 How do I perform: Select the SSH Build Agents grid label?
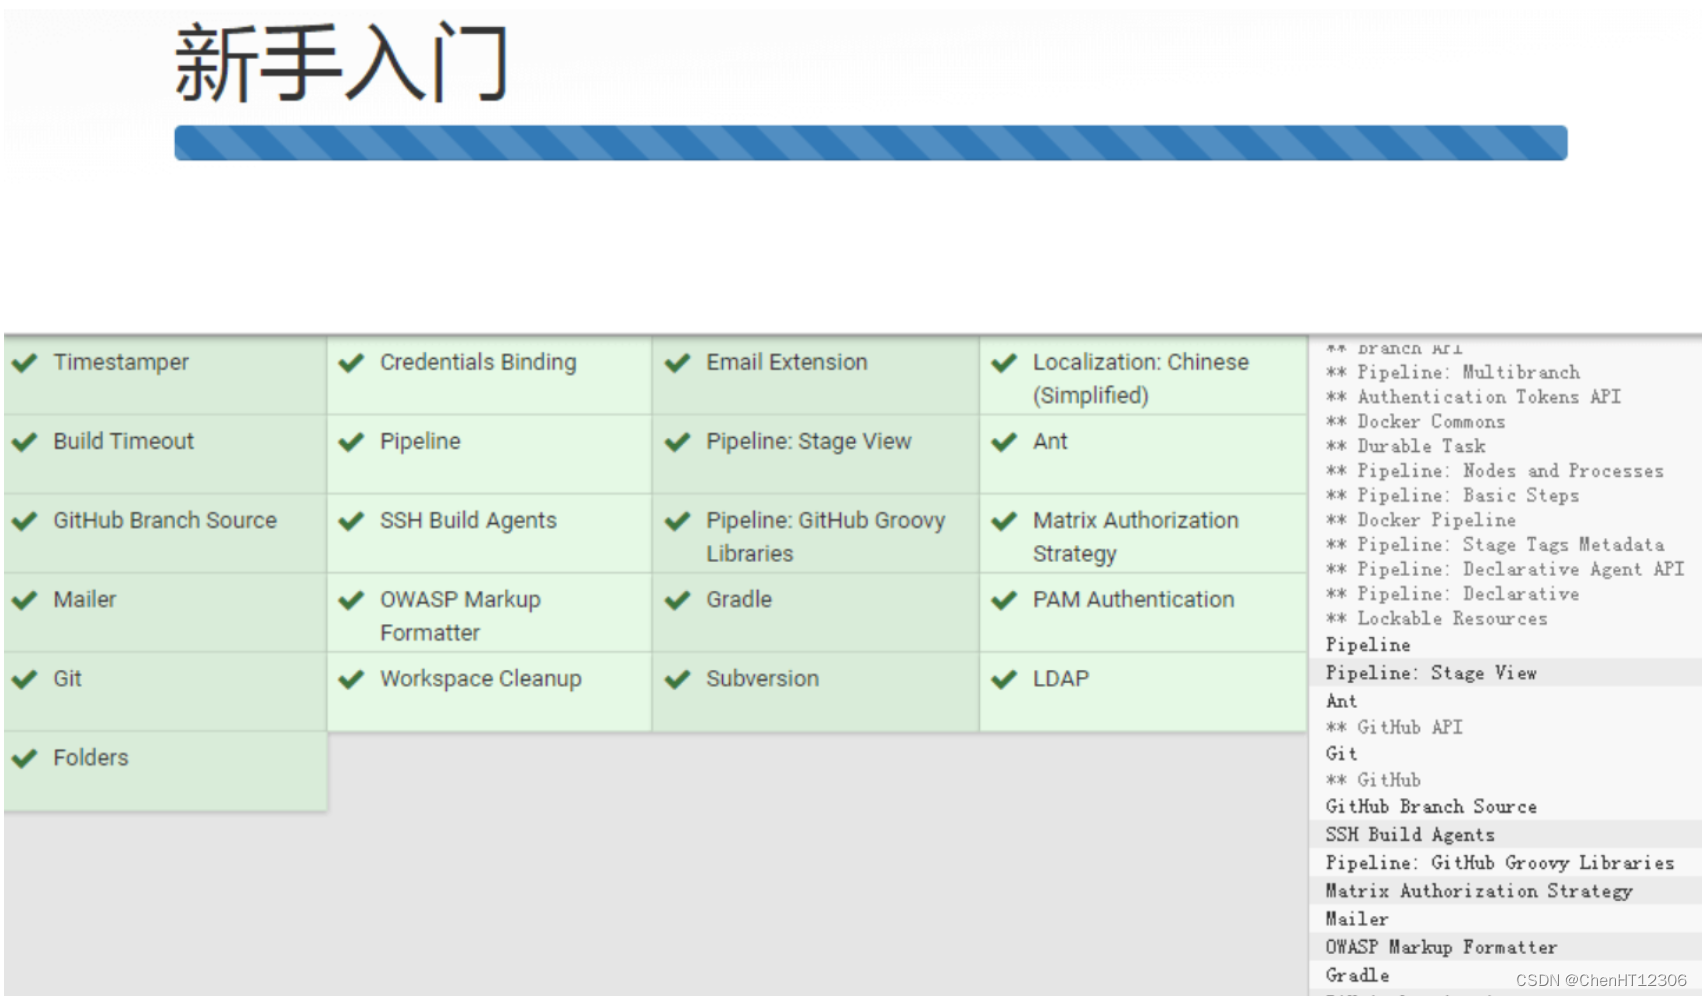click(x=468, y=520)
